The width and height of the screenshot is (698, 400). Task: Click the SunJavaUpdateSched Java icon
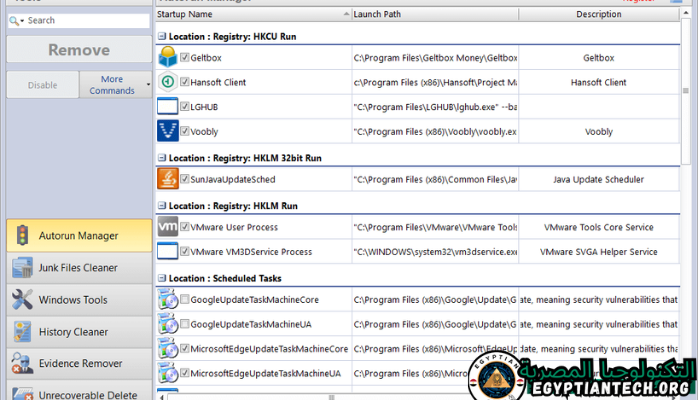click(x=168, y=179)
